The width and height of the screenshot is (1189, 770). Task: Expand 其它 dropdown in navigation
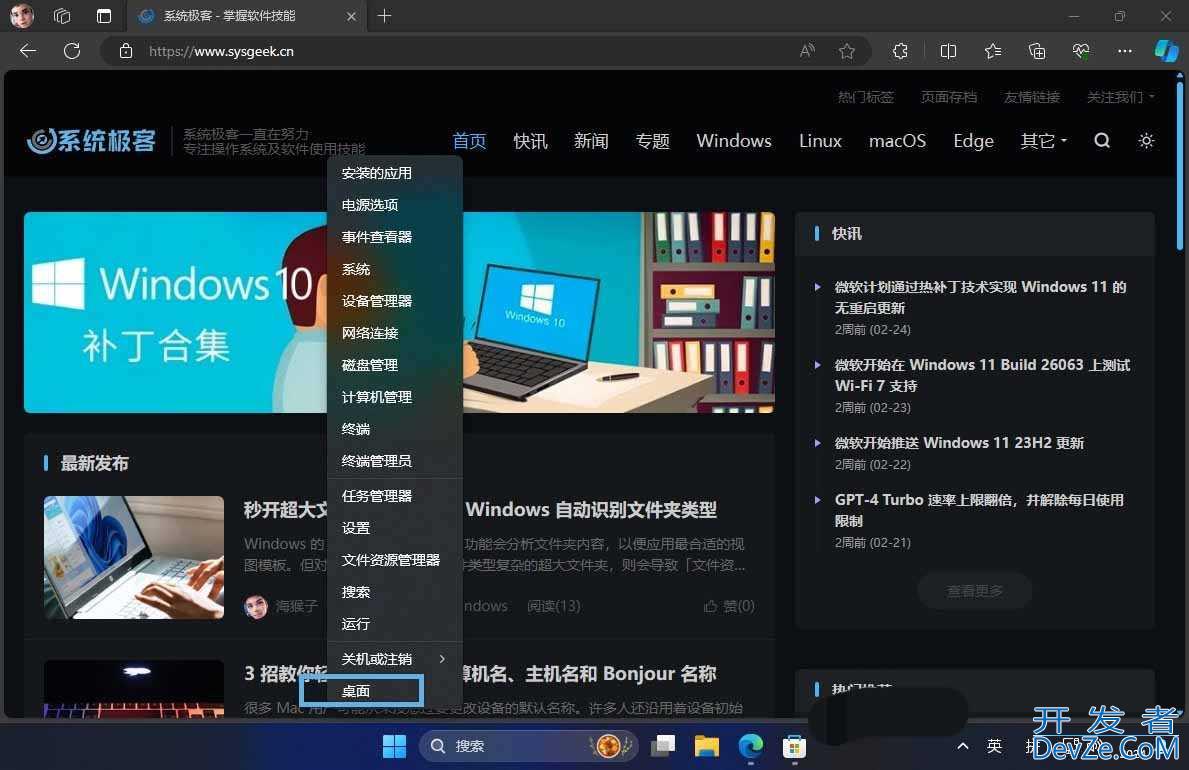click(x=1043, y=140)
